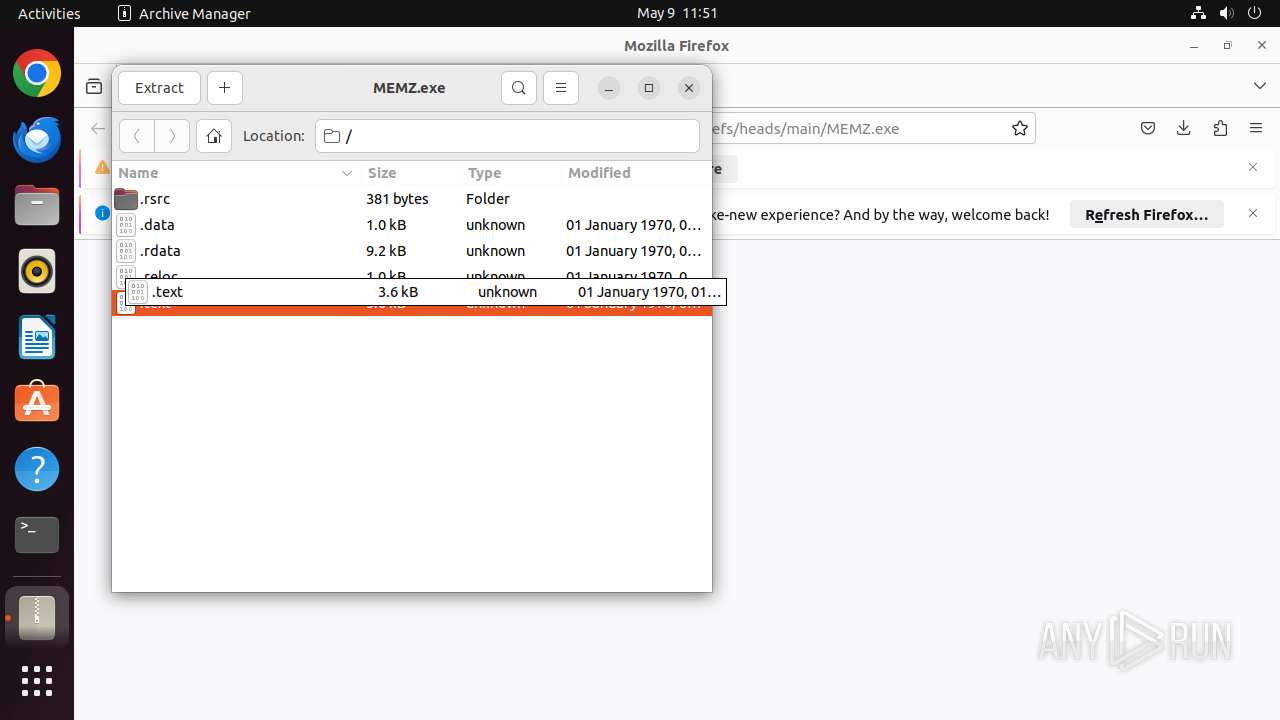Click the .rsrc folder icon
This screenshot has width=1280, height=720.
pos(126,199)
